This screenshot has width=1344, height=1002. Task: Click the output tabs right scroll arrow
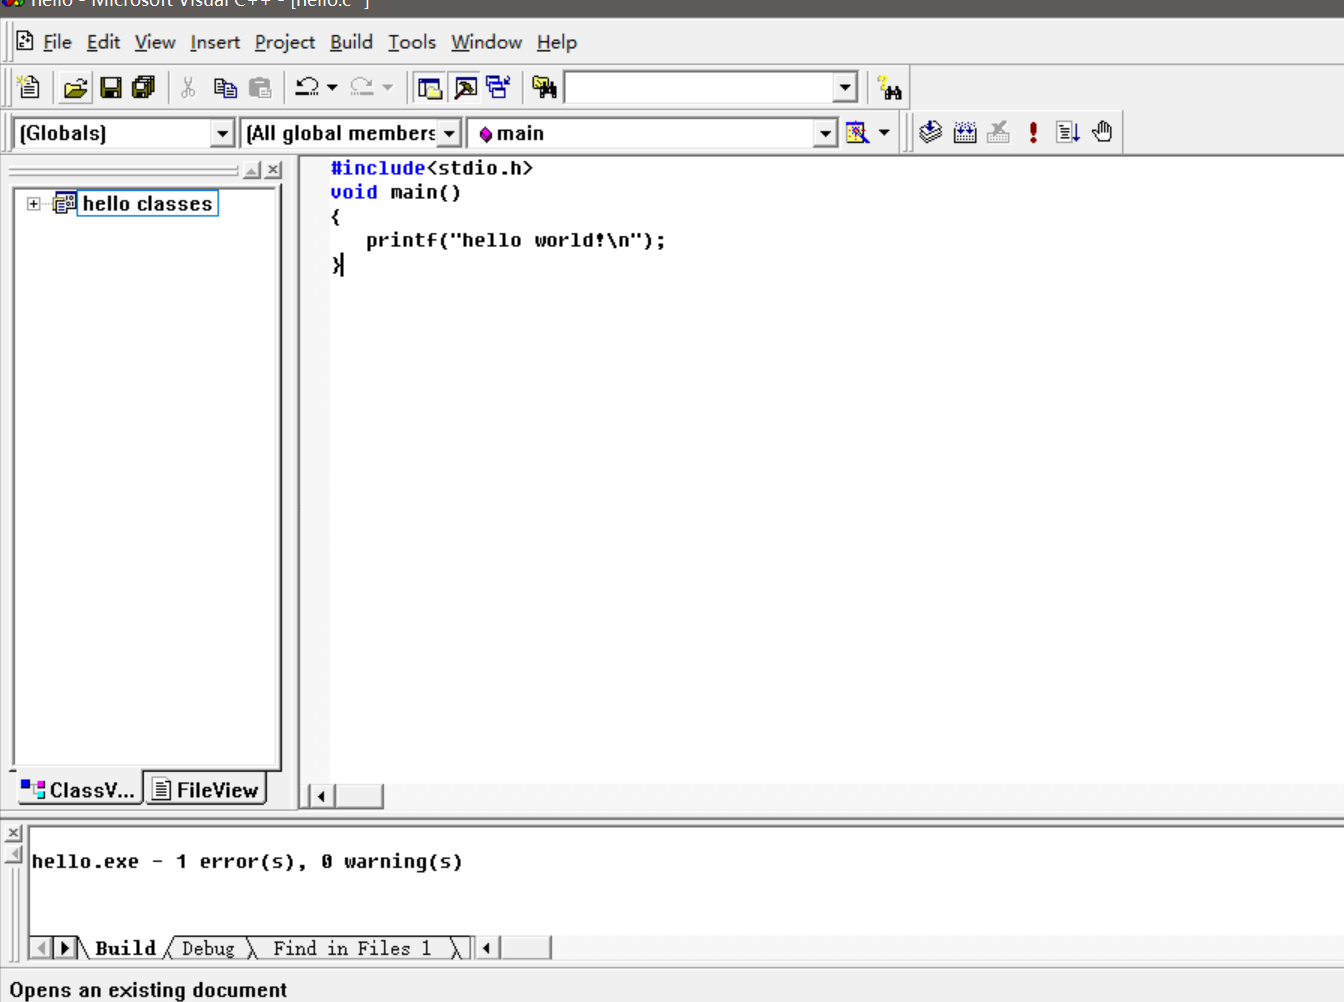(x=65, y=947)
